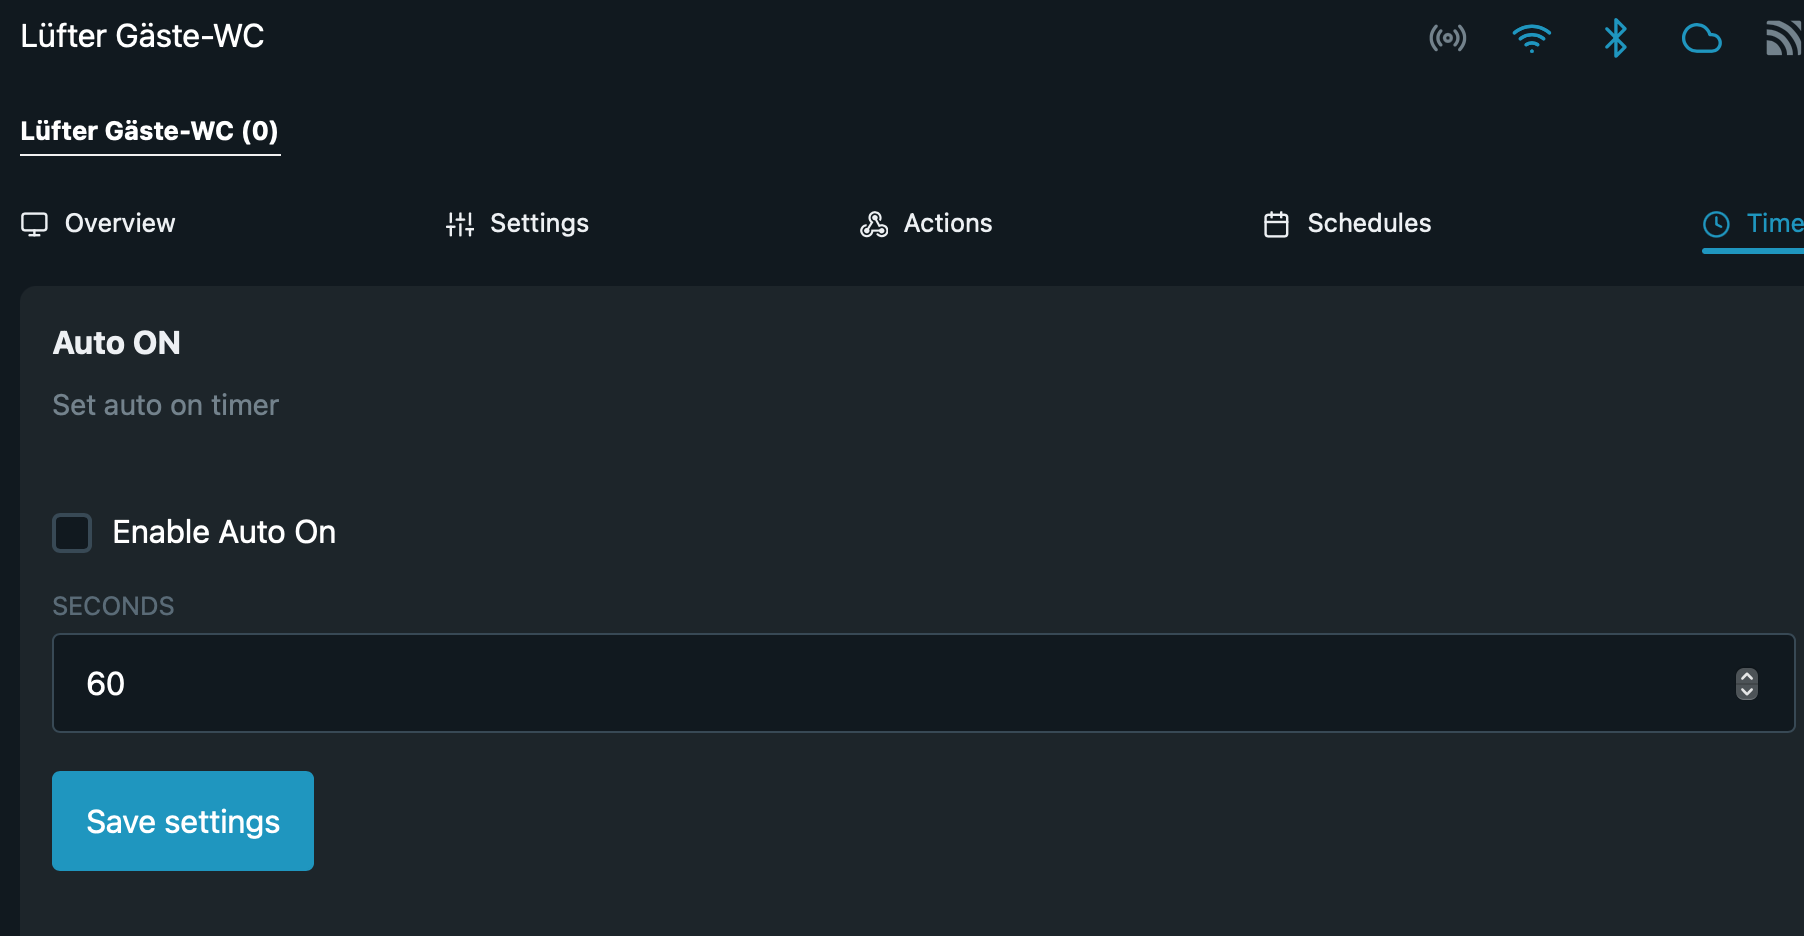
Task: Click the cloud connection icon
Action: (x=1701, y=39)
